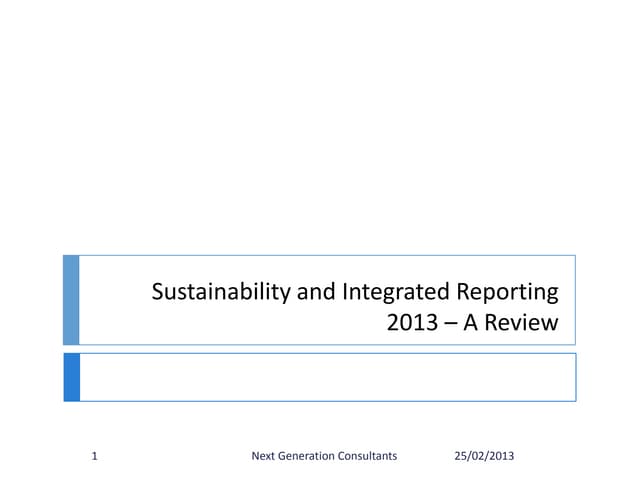The height and width of the screenshot is (480, 640).
Task: Click the word "Next" in the footer
Action: pyautogui.click(x=266, y=456)
